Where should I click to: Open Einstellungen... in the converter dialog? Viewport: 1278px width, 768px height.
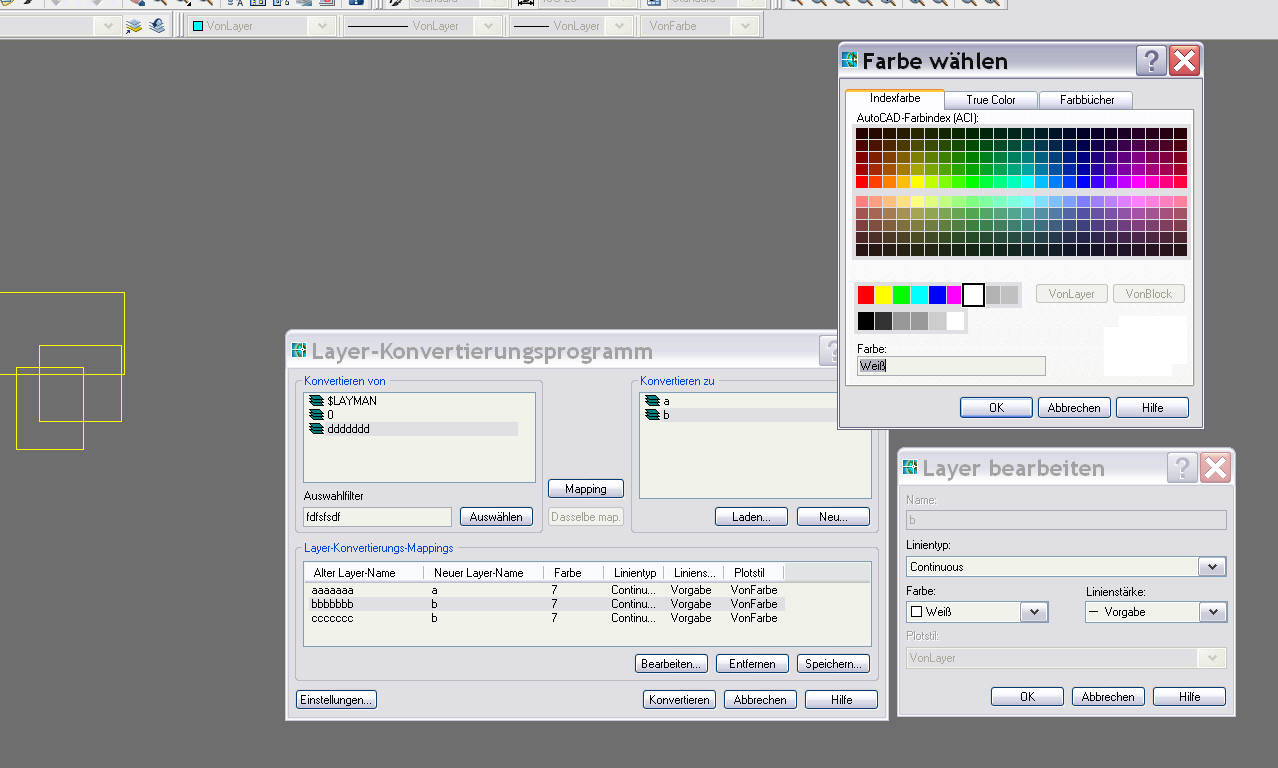click(336, 700)
